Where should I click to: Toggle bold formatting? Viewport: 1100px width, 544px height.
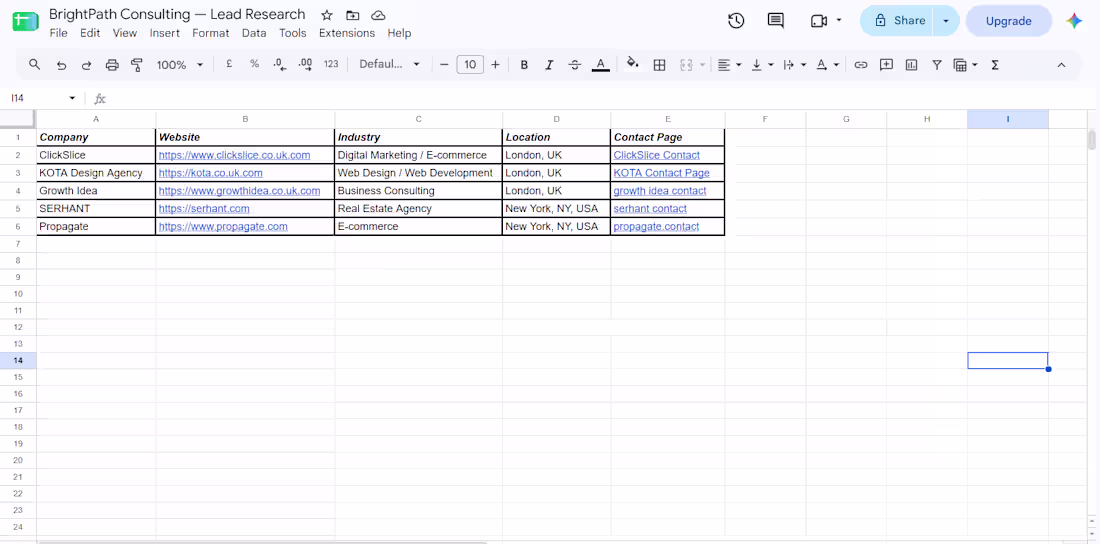524,65
